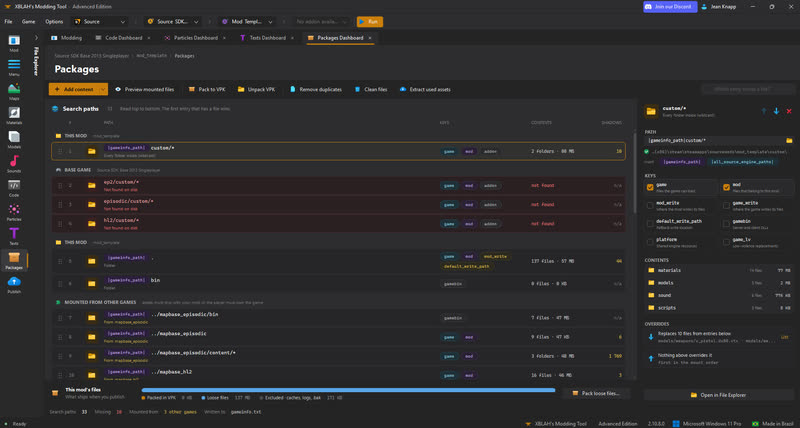
Task: Insert the [all_source_engine_paths] token
Action: tap(742, 162)
